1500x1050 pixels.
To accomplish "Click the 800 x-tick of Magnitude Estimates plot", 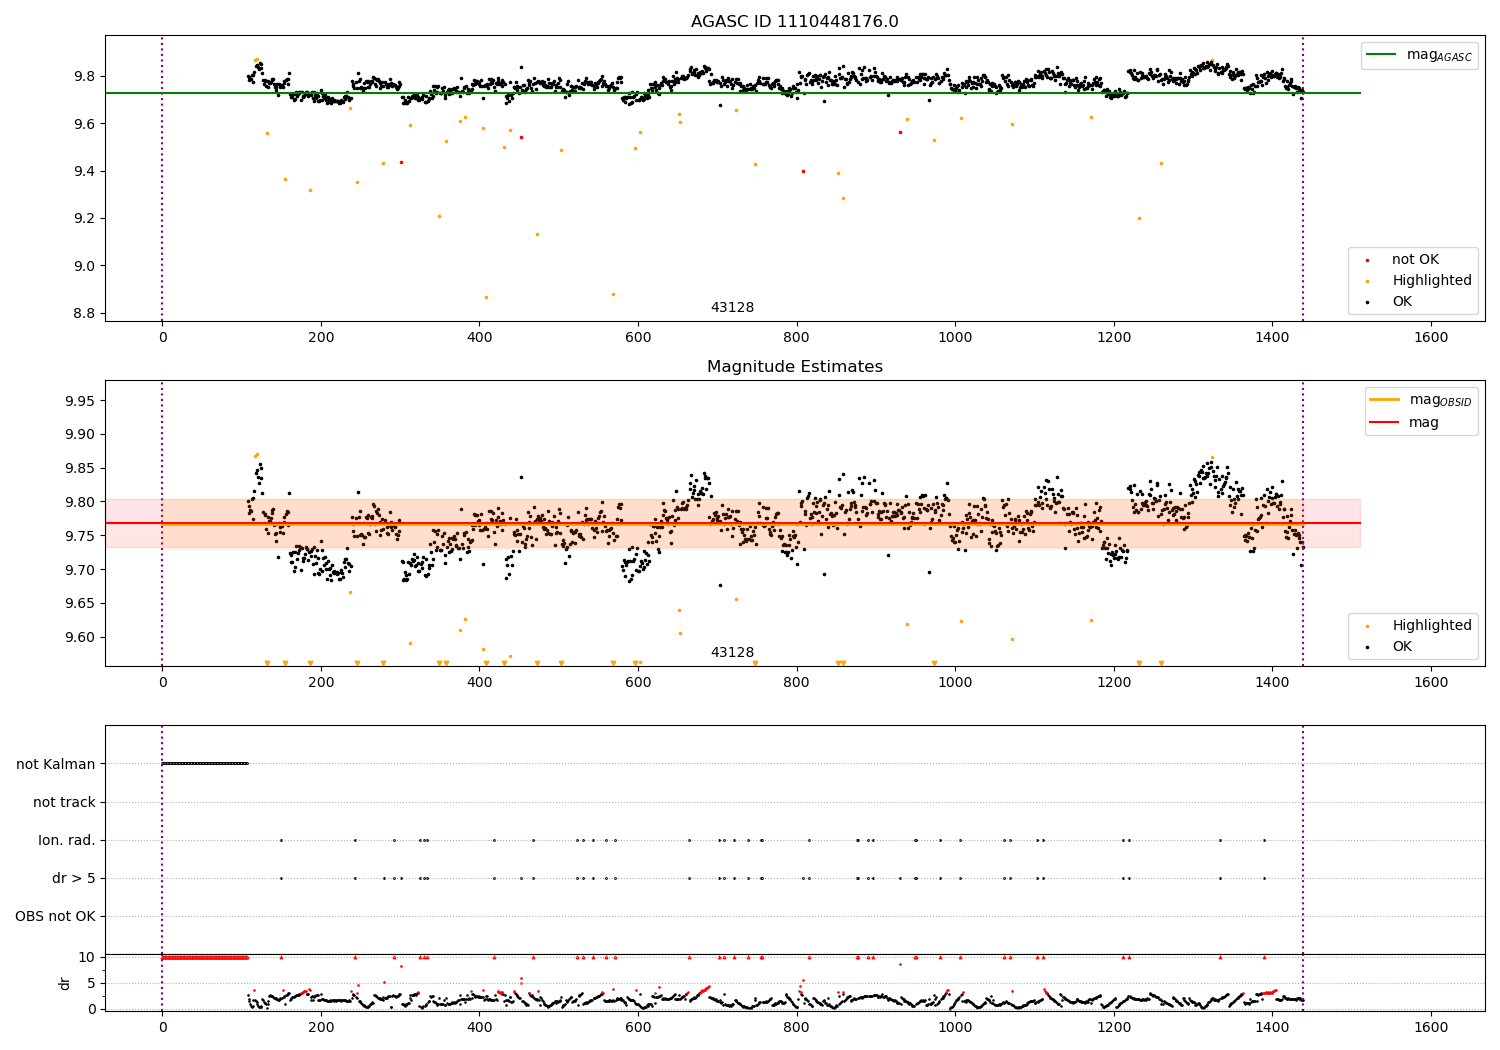I will 797,683.
